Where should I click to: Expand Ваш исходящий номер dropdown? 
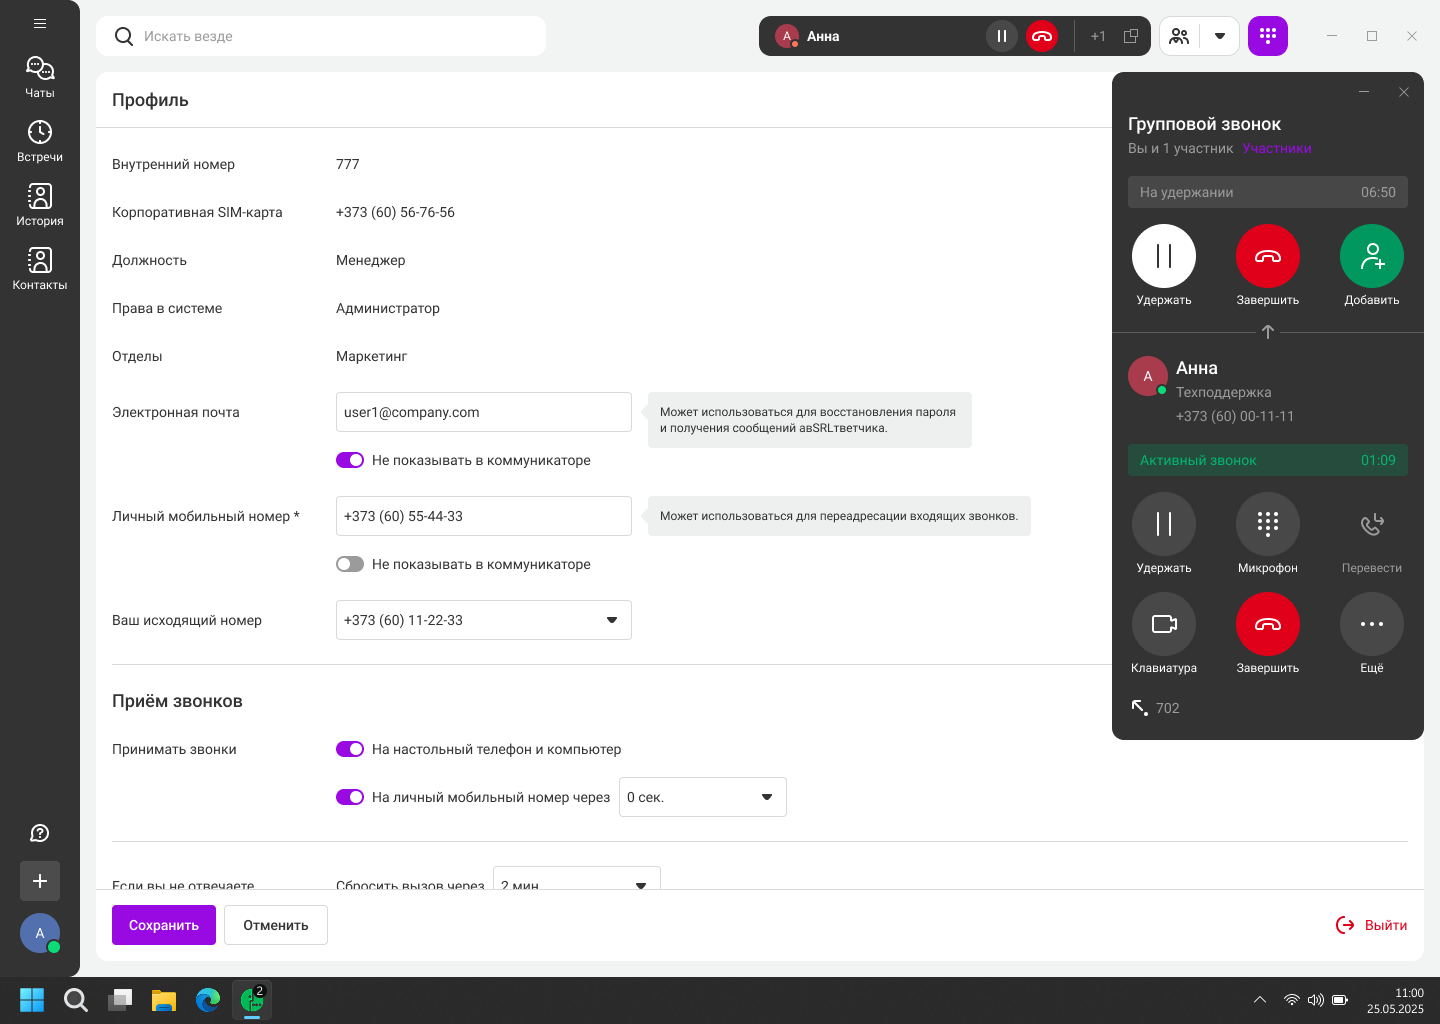coord(611,620)
